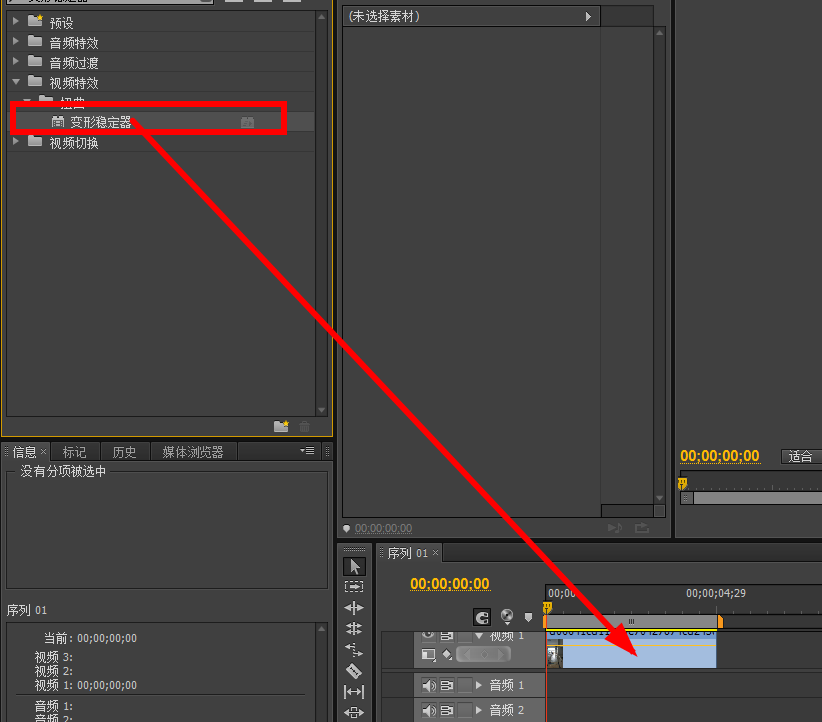
Task: Mute 音频 2 track speaker toggle
Action: click(x=429, y=710)
